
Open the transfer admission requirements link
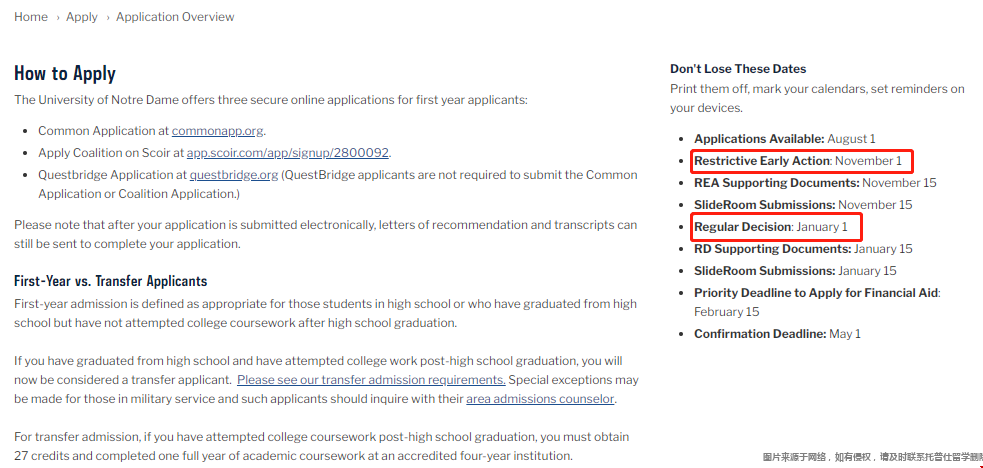pos(371,380)
